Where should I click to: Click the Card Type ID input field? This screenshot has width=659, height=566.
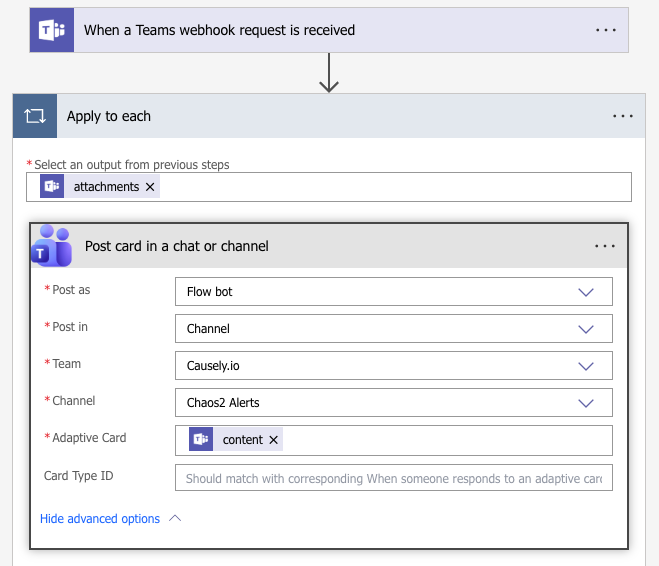coord(393,478)
